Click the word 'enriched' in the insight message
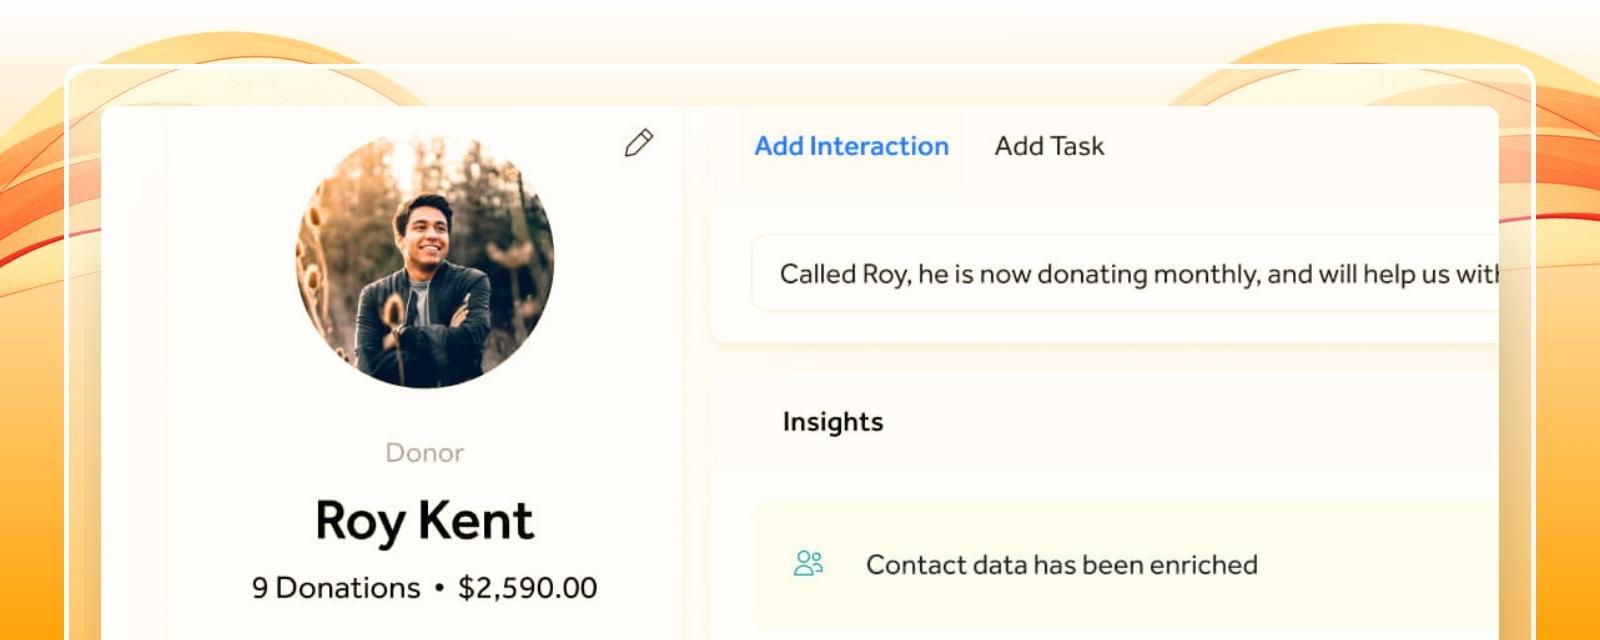Viewport: 1600px width, 640px height. (1203, 565)
